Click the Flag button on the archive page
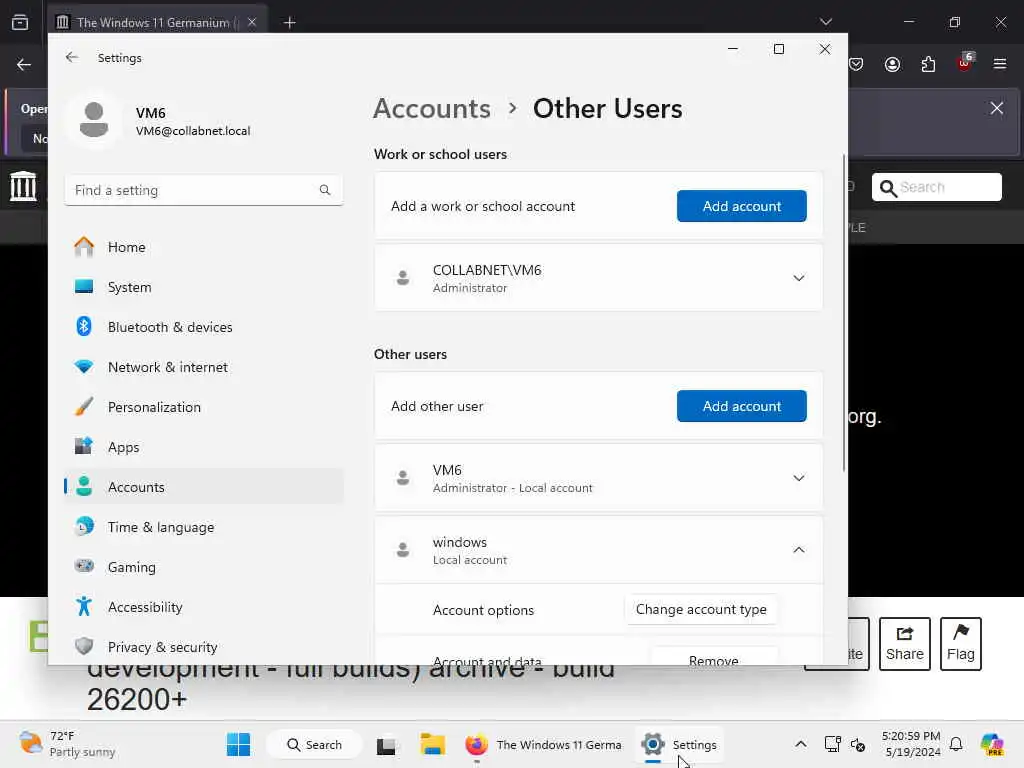 click(961, 644)
